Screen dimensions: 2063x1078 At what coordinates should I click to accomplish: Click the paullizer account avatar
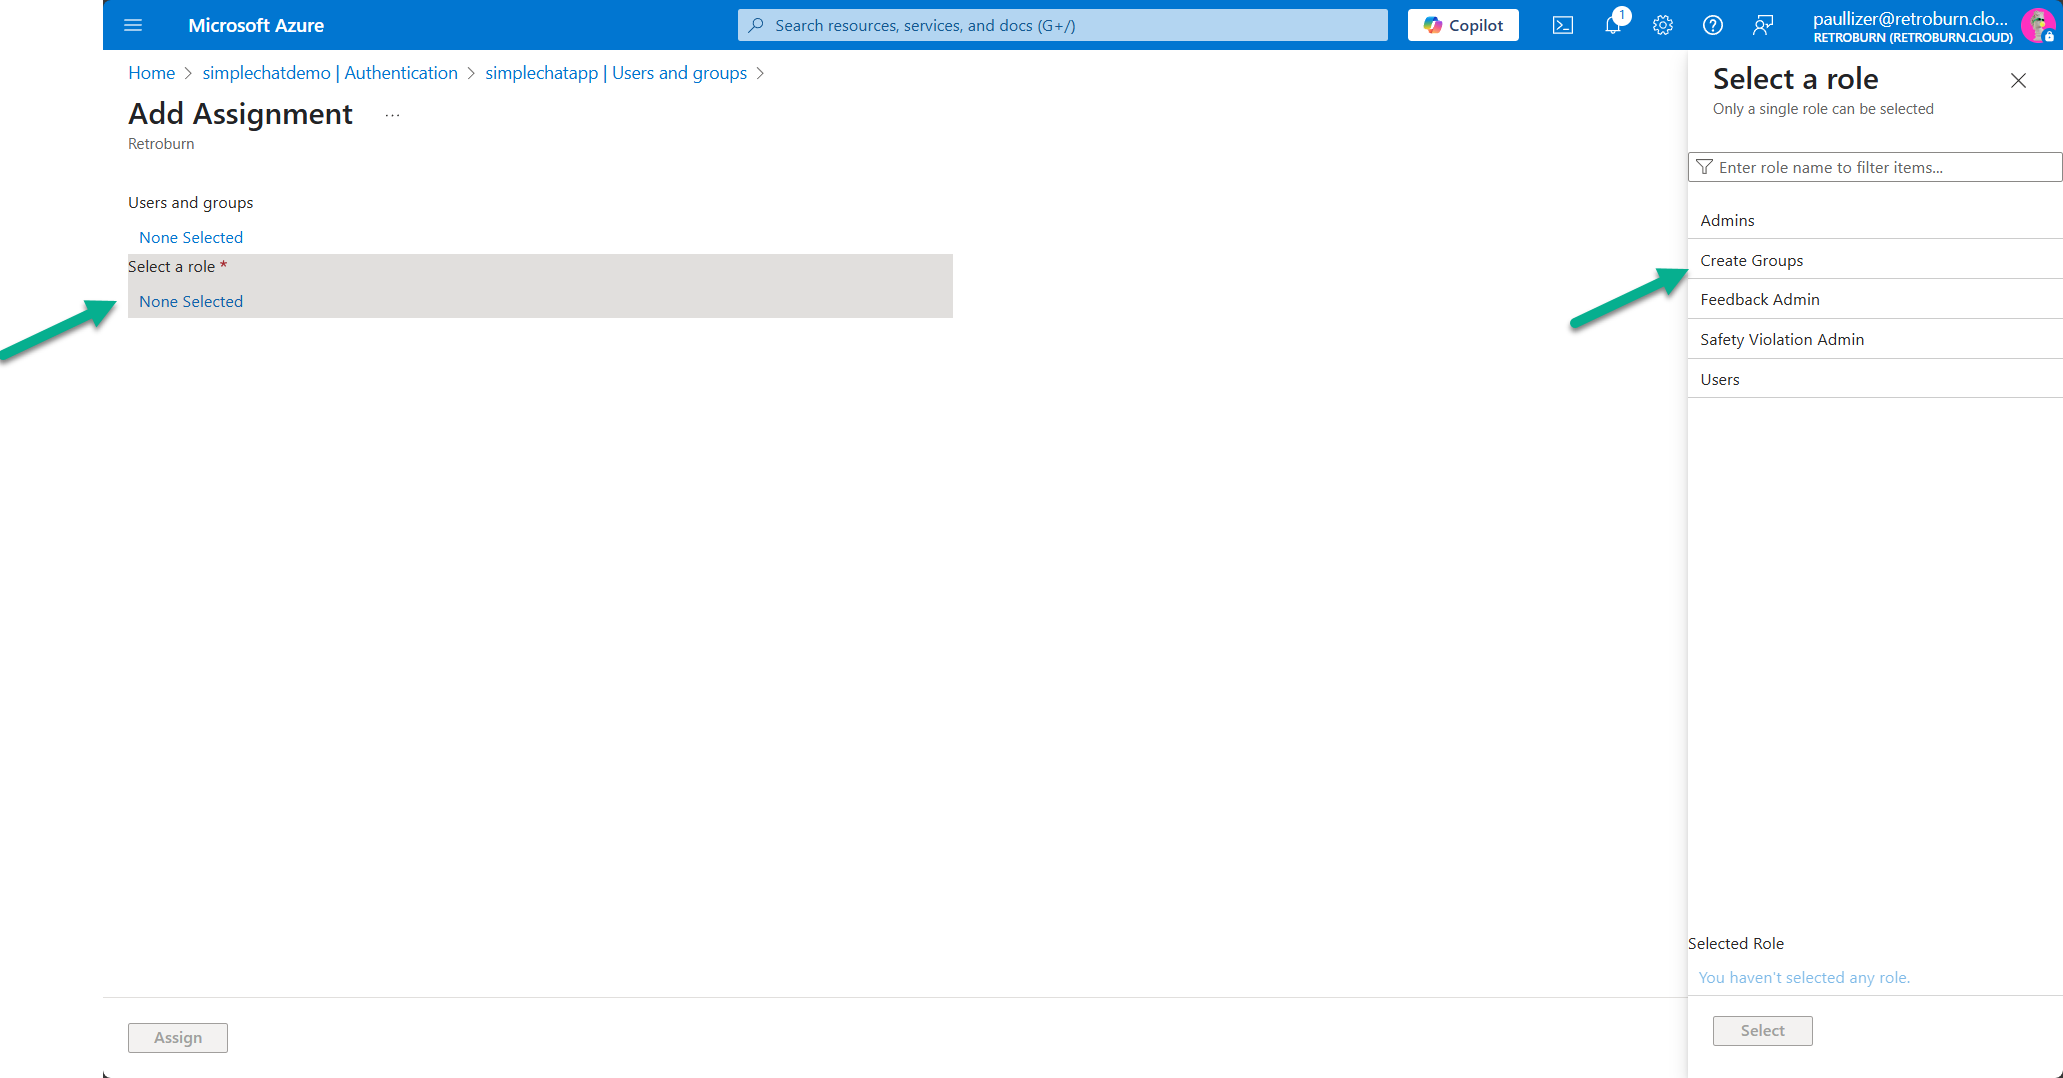2039,25
